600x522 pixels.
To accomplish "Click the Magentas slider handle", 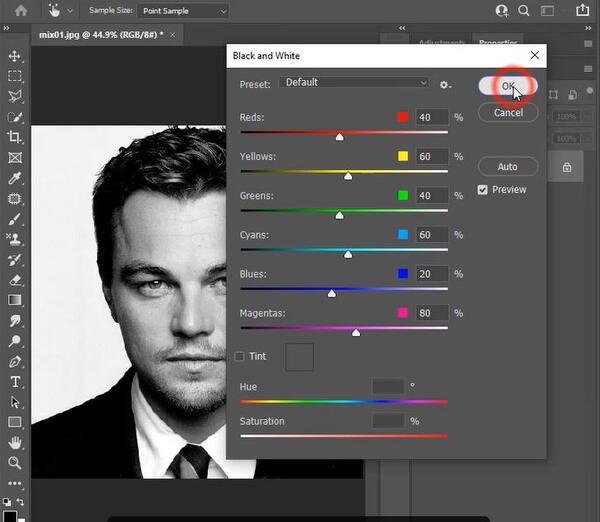I will pos(356,333).
